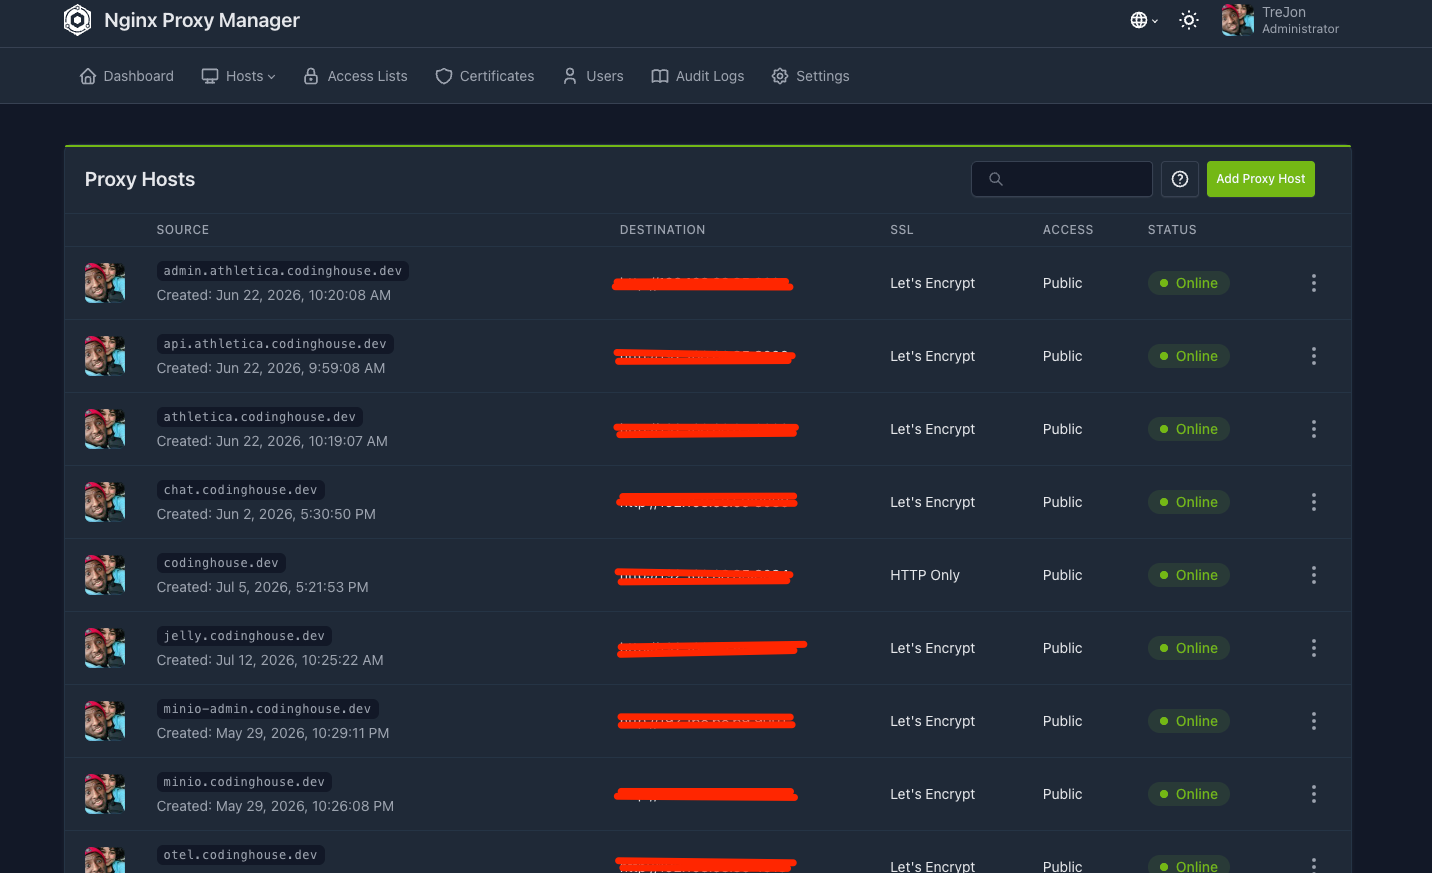Open actions menu for minio-admin.codinghouse.dev

point(1314,721)
